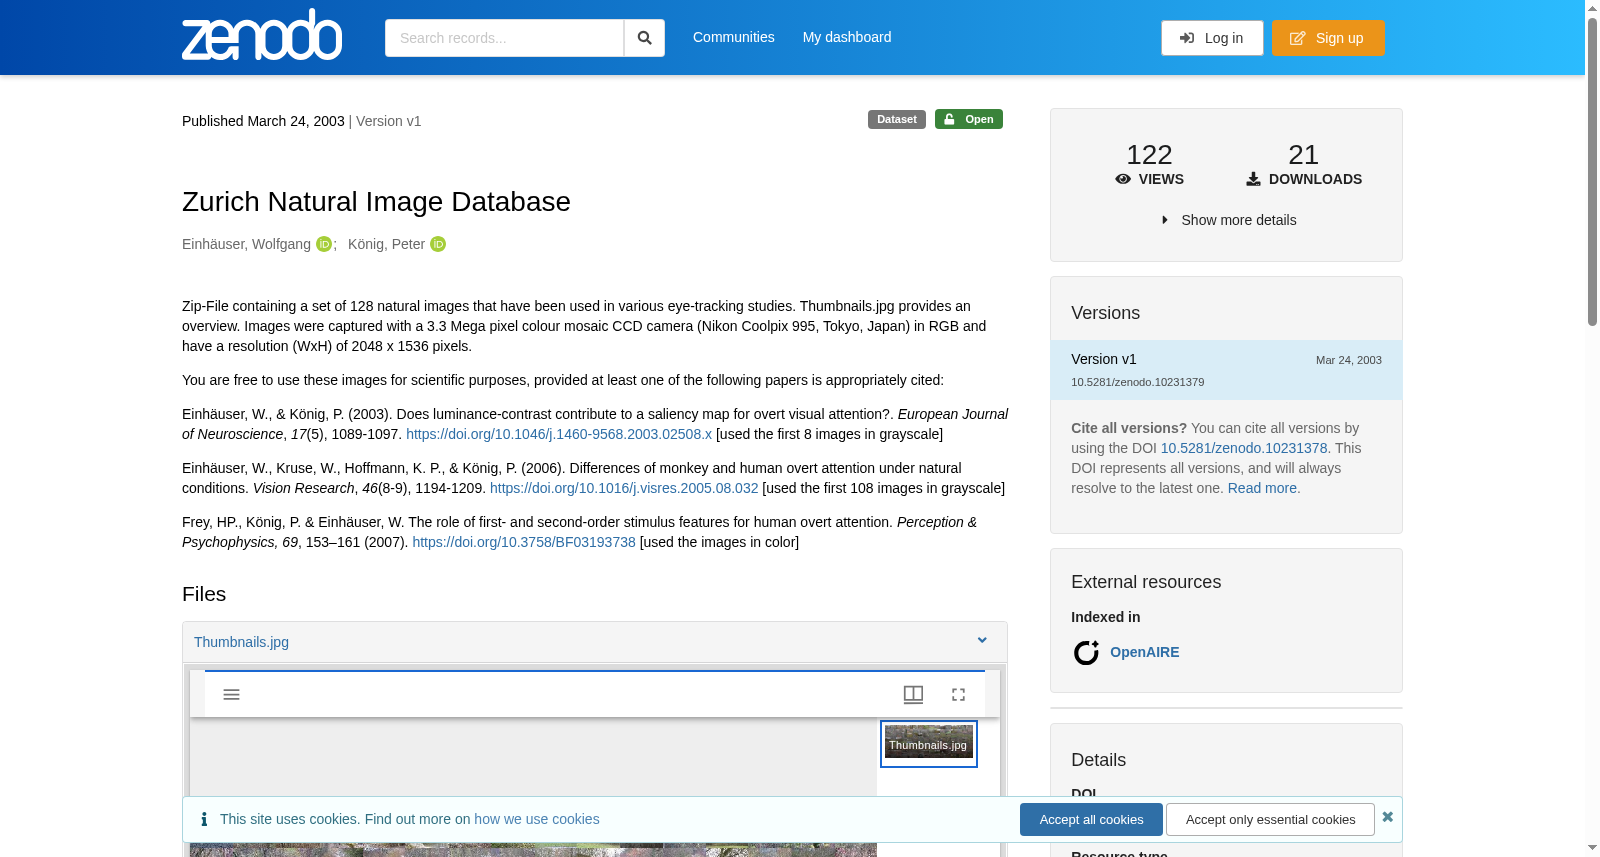
Task: Switch the viewer to fullscreen
Action: (x=958, y=694)
